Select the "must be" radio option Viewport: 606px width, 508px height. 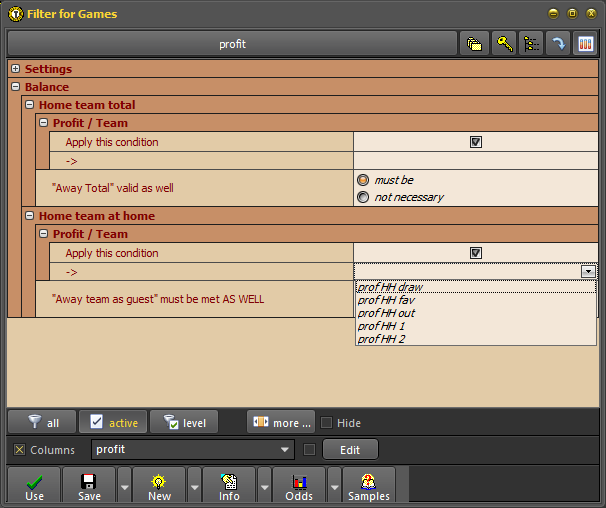[x=363, y=180]
